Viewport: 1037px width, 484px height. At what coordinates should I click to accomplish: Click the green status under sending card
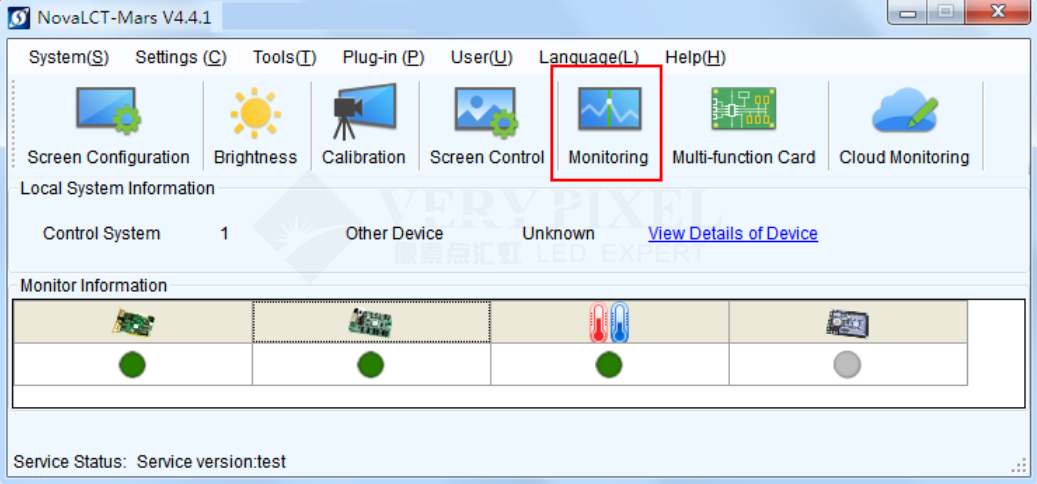tap(132, 364)
